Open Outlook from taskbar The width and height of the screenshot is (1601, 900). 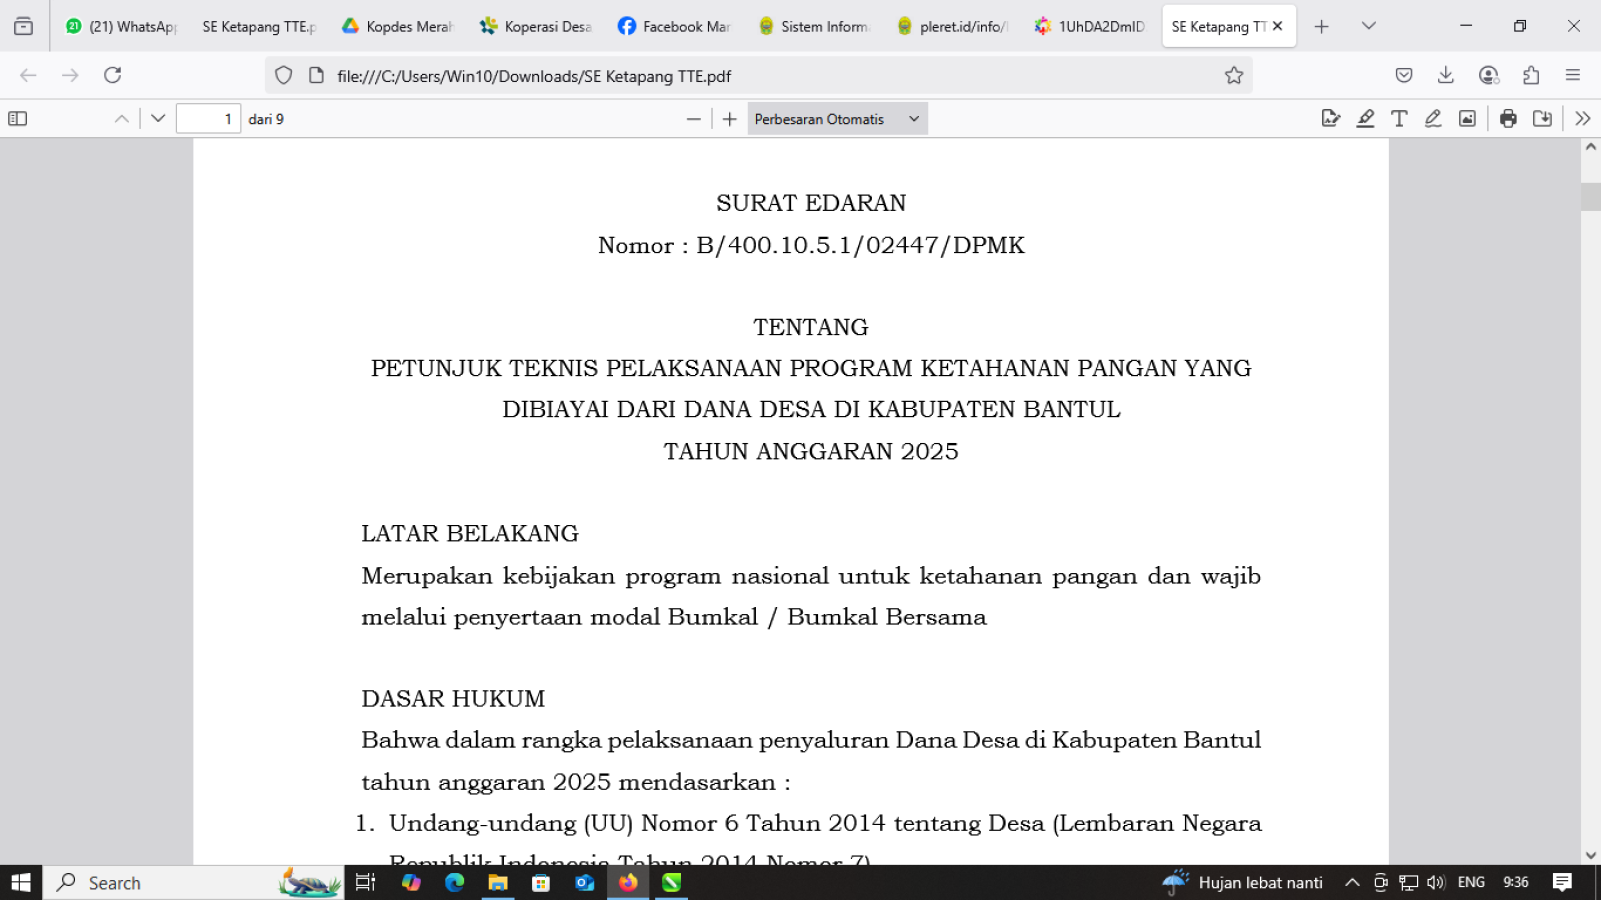point(585,883)
